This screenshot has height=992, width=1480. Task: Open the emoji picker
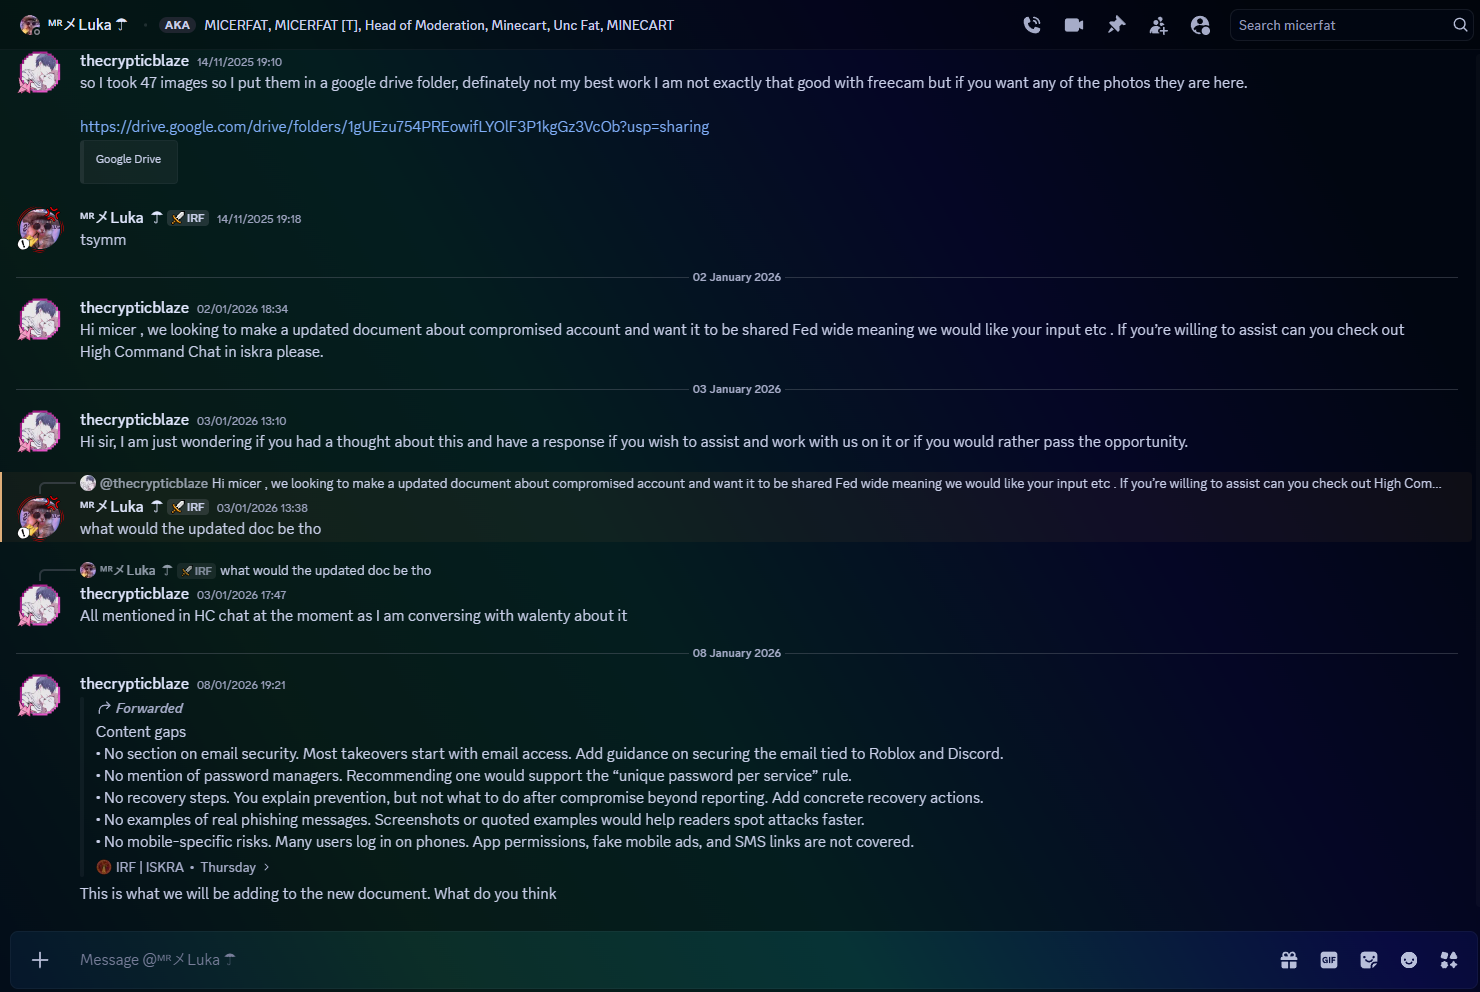tap(1409, 960)
